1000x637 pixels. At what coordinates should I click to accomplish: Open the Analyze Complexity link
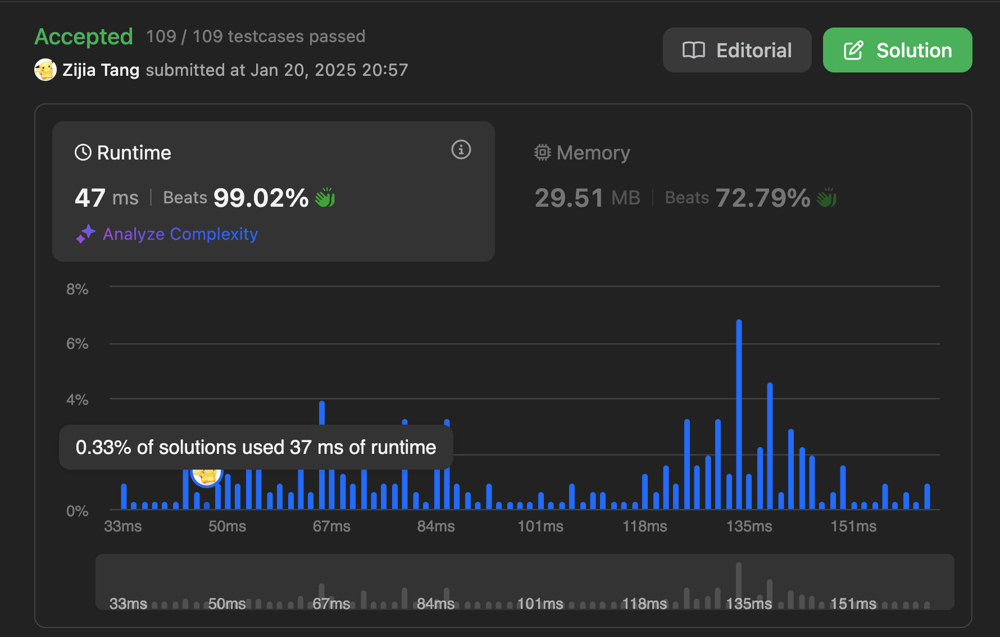180,234
